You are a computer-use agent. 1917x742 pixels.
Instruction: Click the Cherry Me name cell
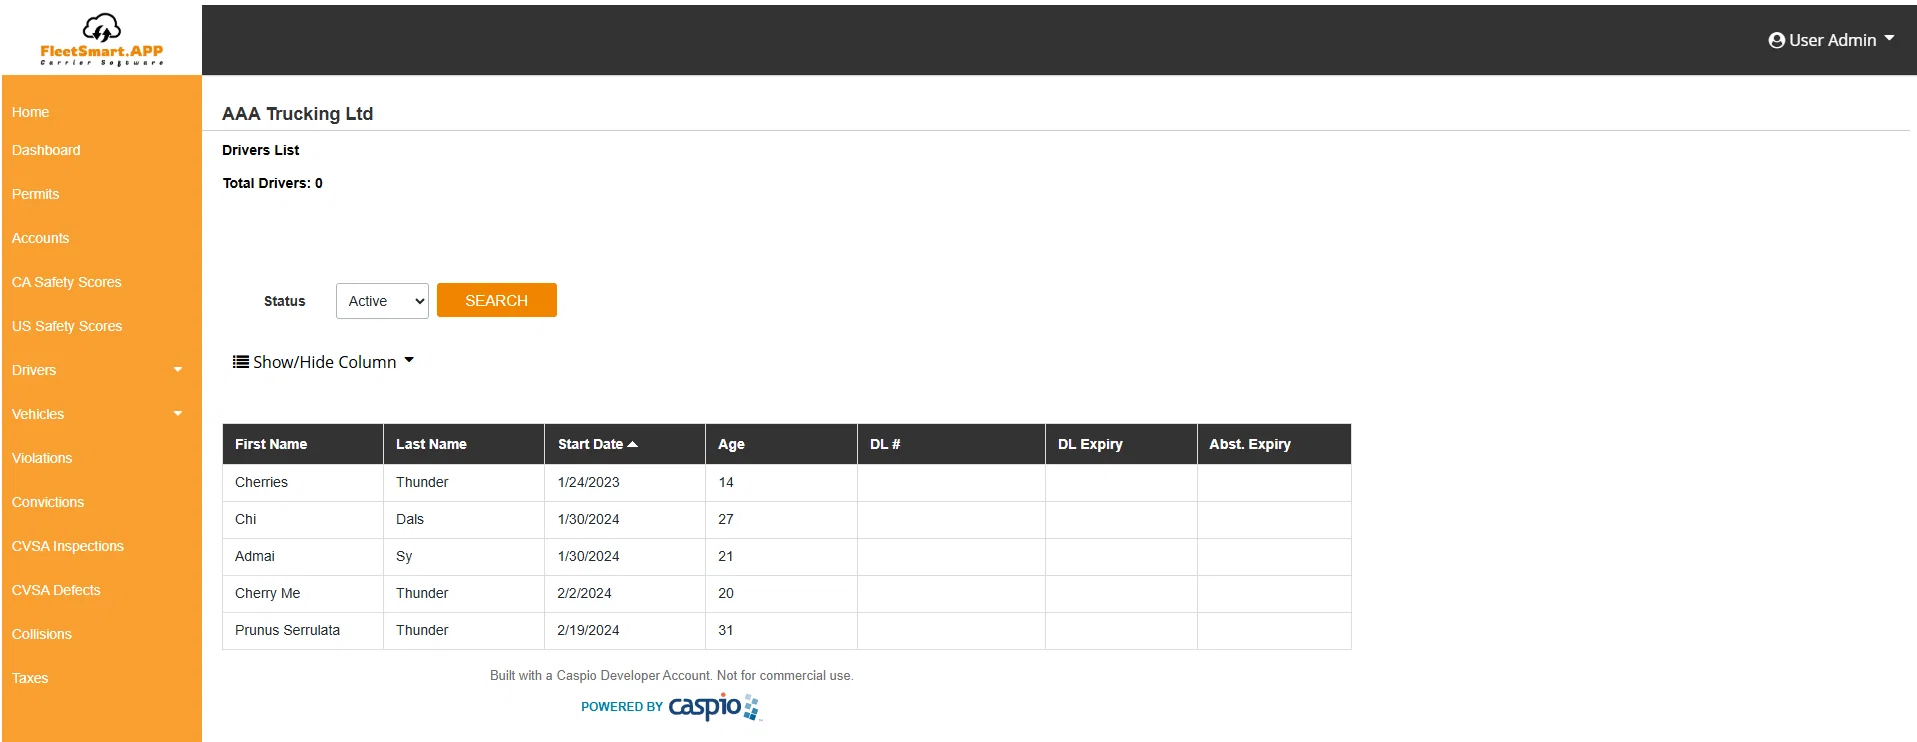tap(303, 593)
